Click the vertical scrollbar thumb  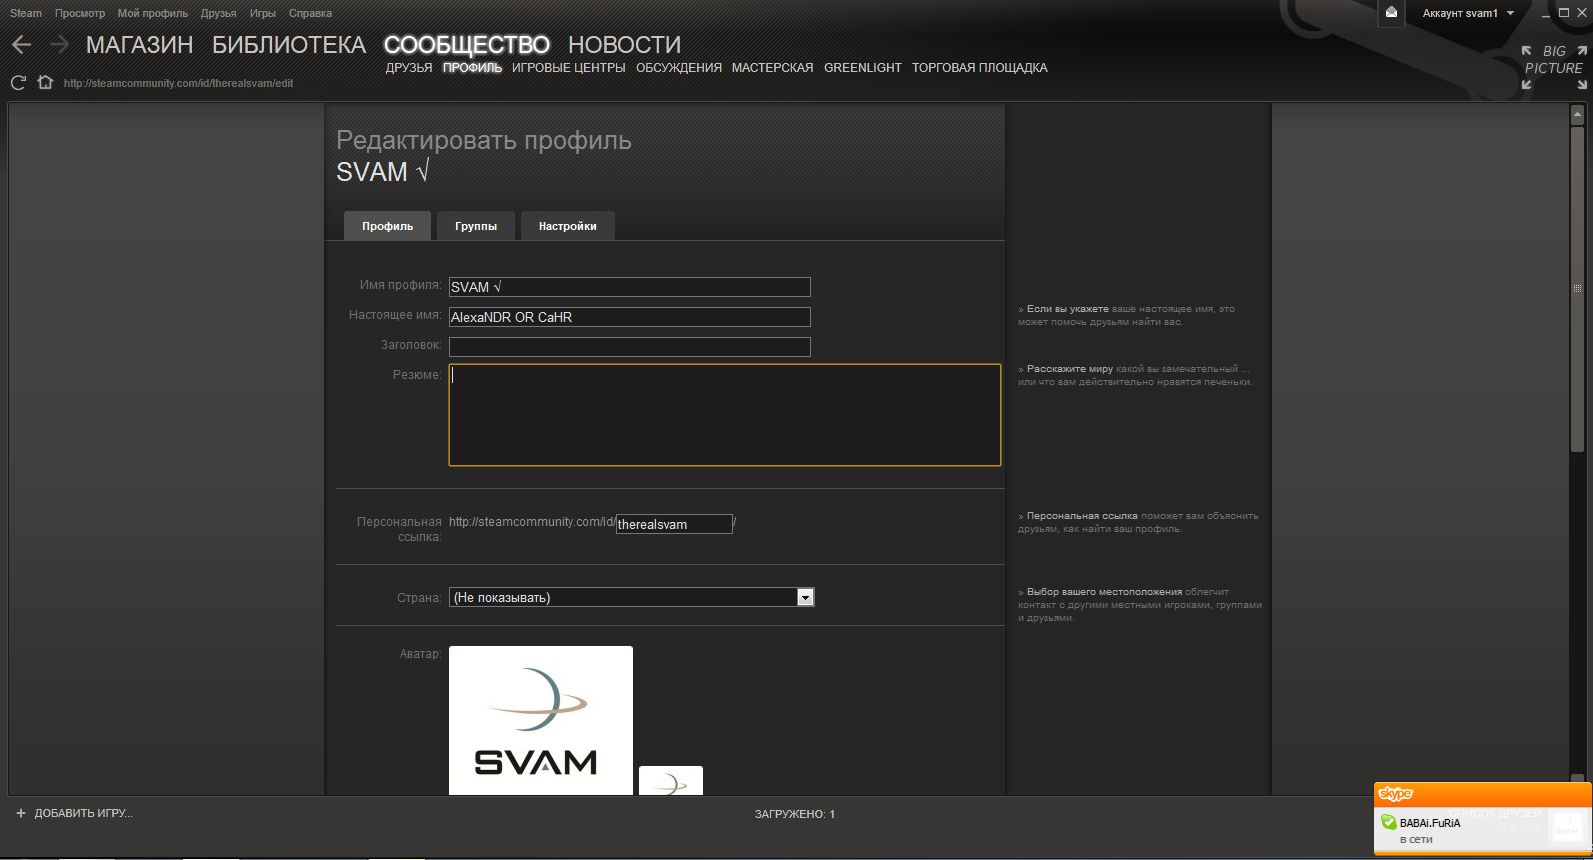pyautogui.click(x=1577, y=288)
